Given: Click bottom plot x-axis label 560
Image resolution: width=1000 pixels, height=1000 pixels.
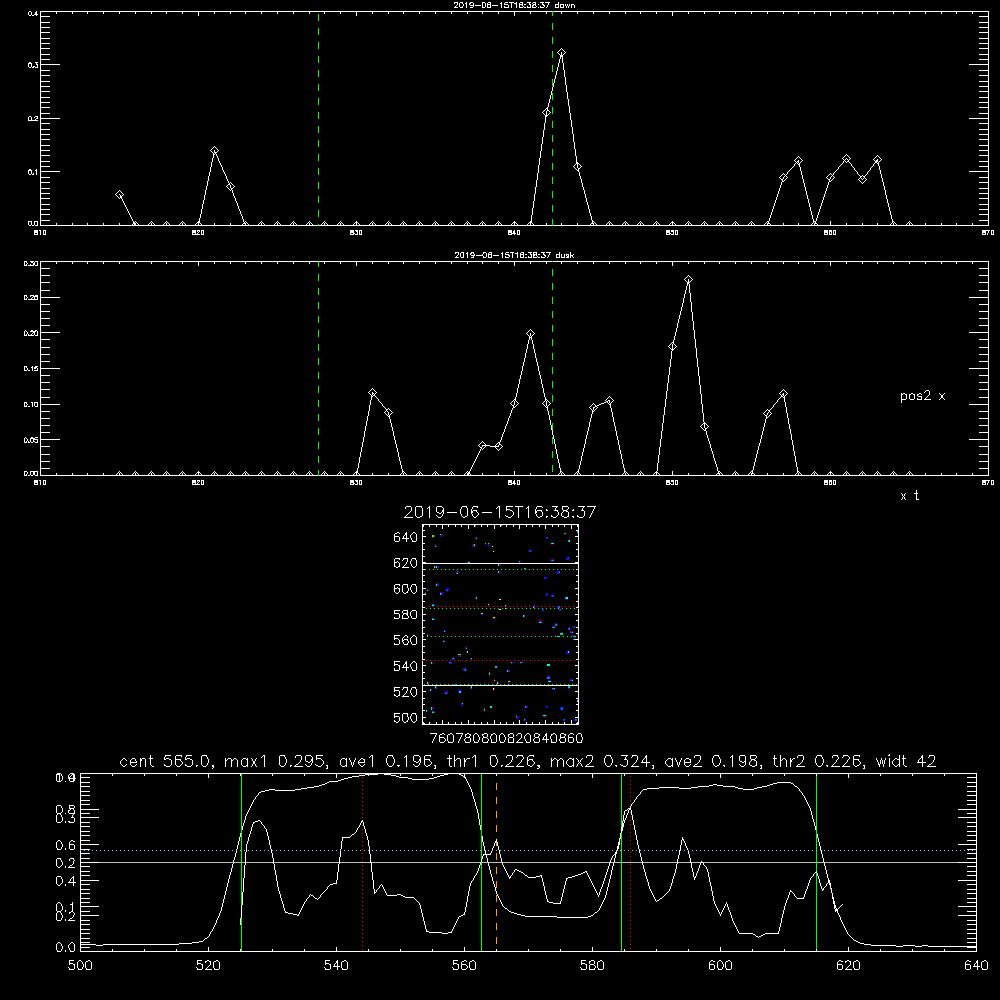Looking at the screenshot, I should pyautogui.click(x=464, y=966).
